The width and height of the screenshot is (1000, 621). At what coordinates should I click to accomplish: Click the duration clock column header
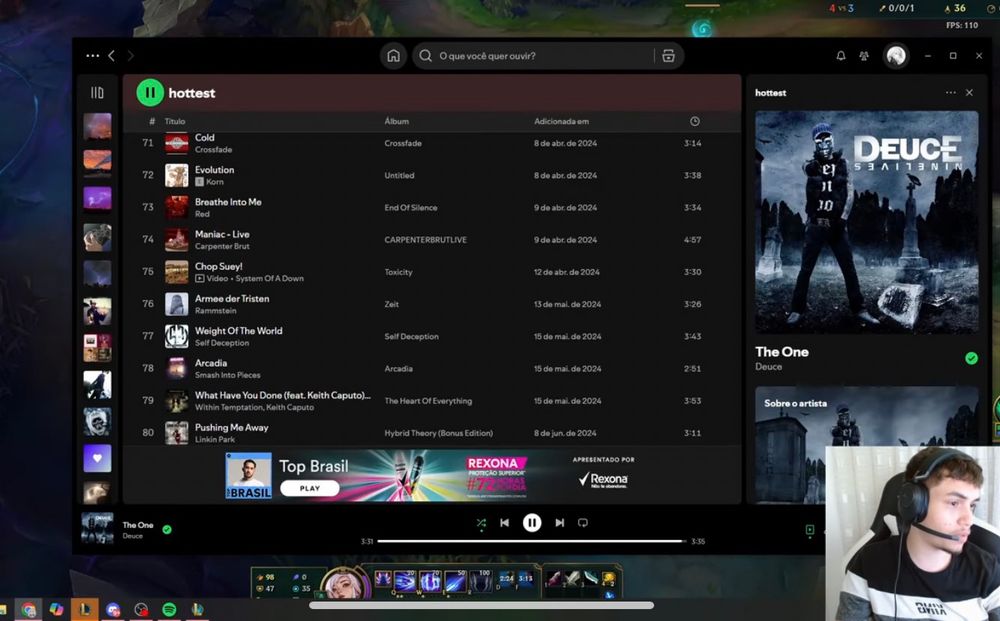[695, 121]
